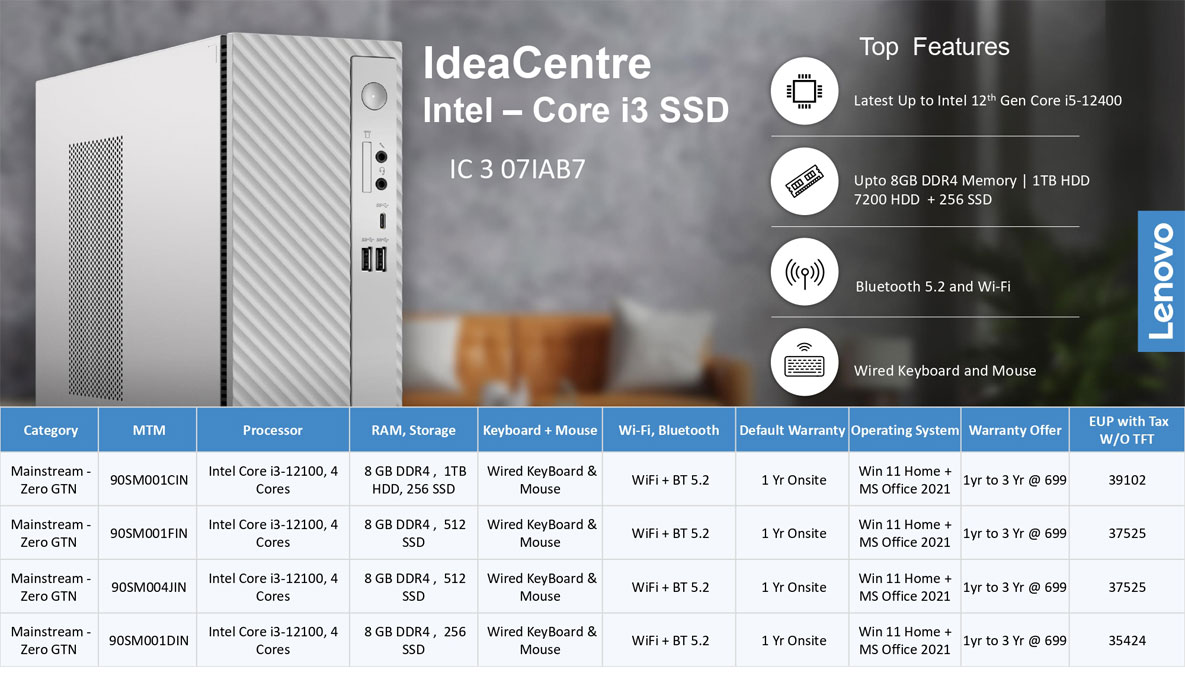Click the "EUP with Tax W/O TFT" header

[x=1127, y=430]
